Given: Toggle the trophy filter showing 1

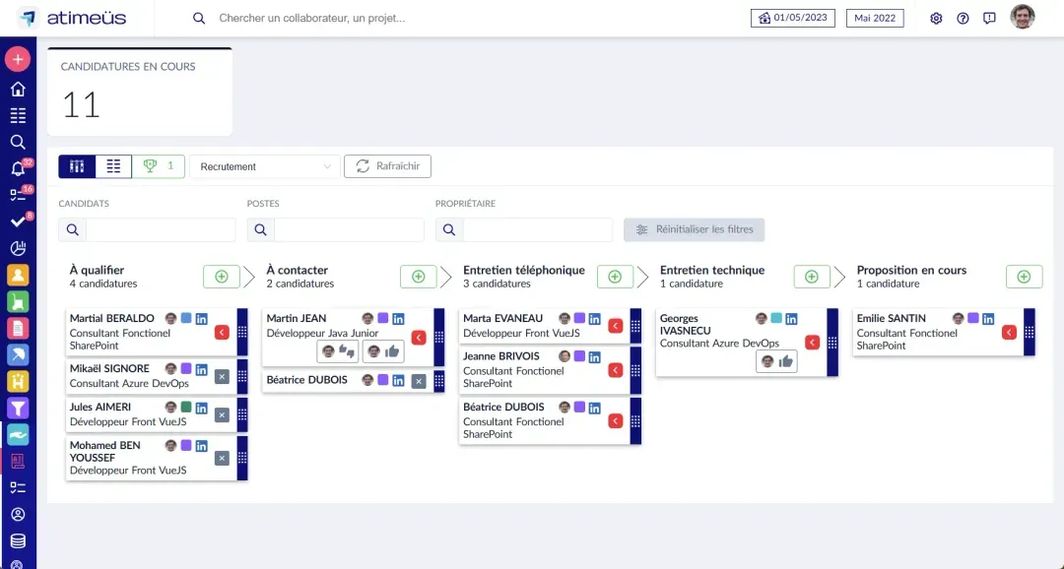Looking at the screenshot, I should pyautogui.click(x=158, y=166).
